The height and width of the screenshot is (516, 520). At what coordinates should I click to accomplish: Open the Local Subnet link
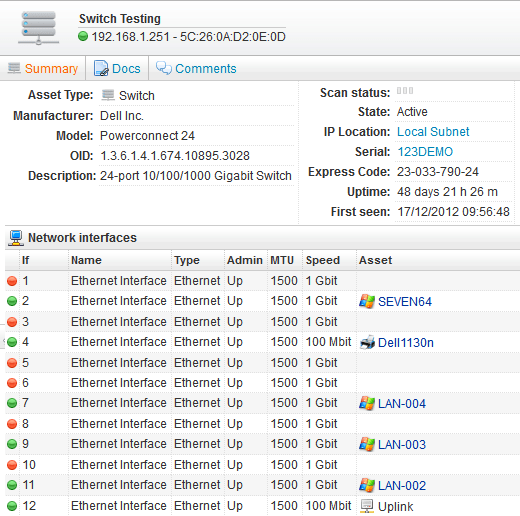(x=433, y=132)
